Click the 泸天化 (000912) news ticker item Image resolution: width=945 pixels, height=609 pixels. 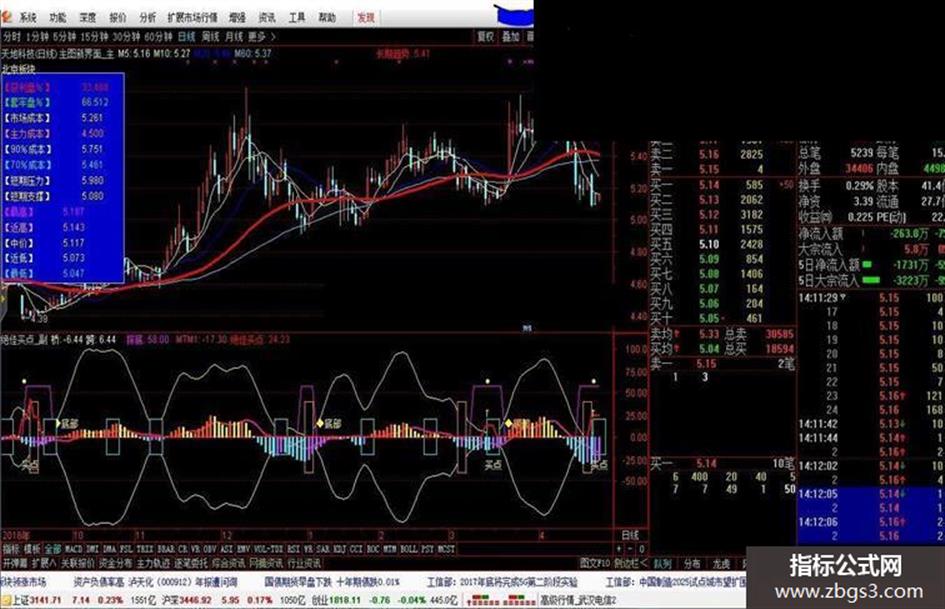coord(184,582)
